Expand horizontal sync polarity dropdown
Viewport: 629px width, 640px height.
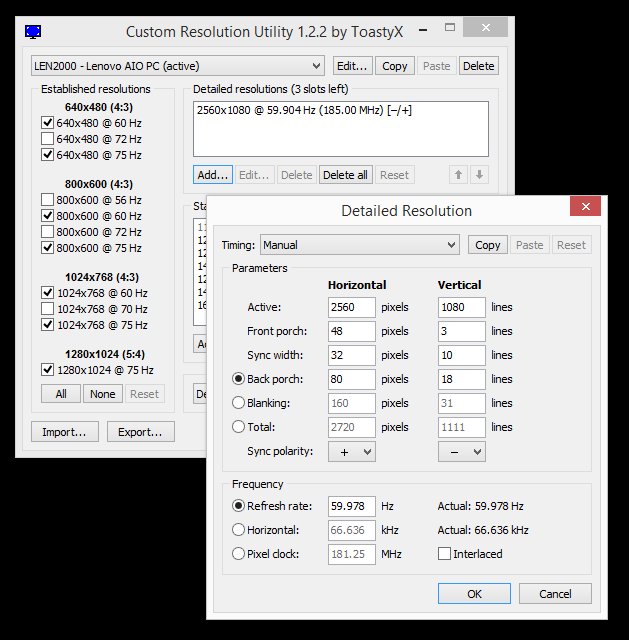[x=351, y=452]
